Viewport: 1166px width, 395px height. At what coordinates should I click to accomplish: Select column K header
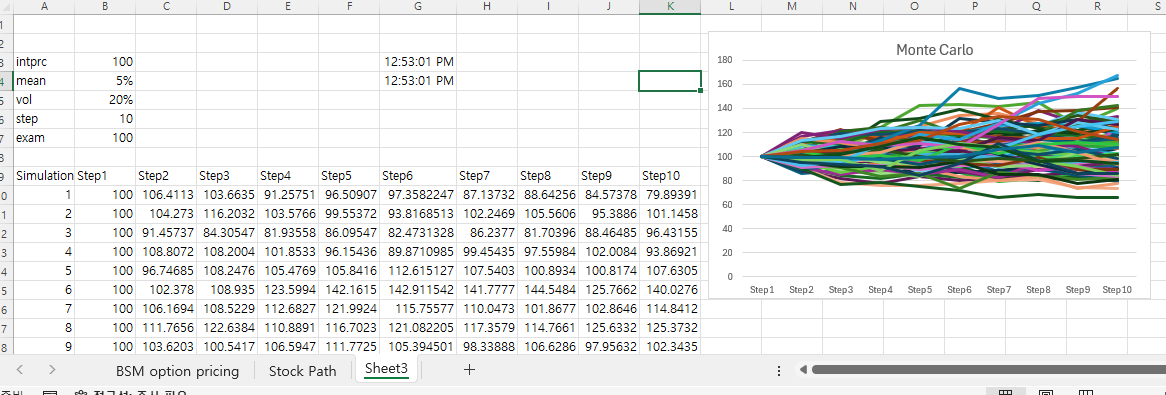[669, 7]
